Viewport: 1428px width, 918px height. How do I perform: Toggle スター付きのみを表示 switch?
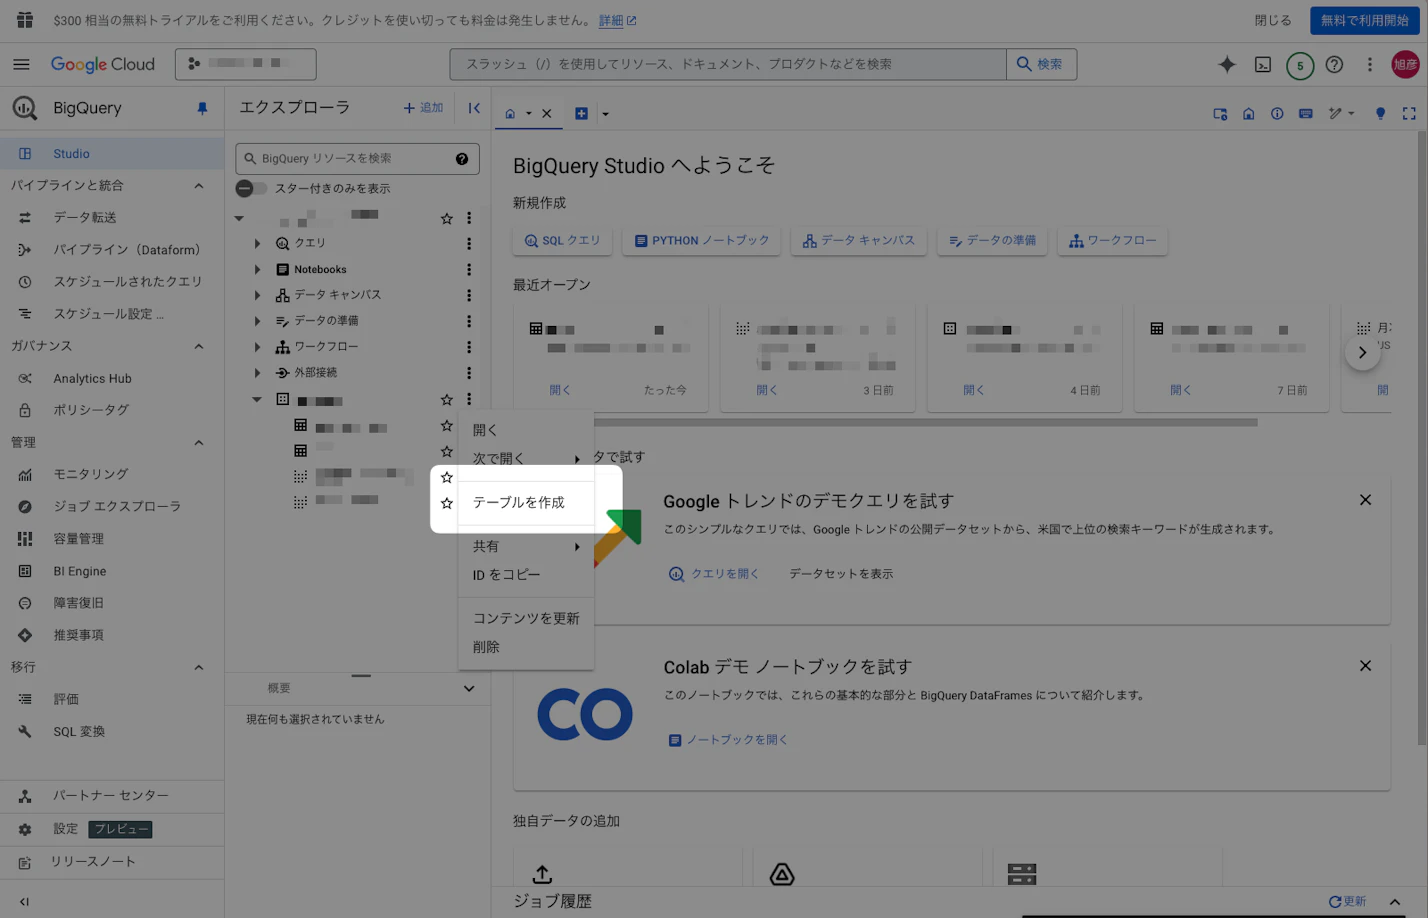pyautogui.click(x=251, y=188)
